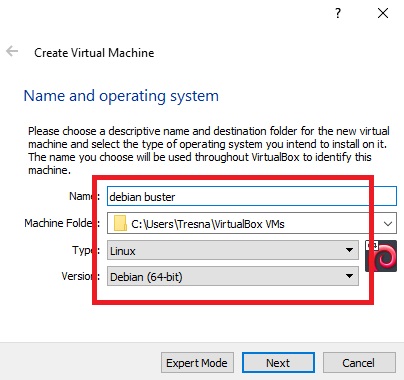
Task: Click the back arrow icon
Action: coord(12,51)
